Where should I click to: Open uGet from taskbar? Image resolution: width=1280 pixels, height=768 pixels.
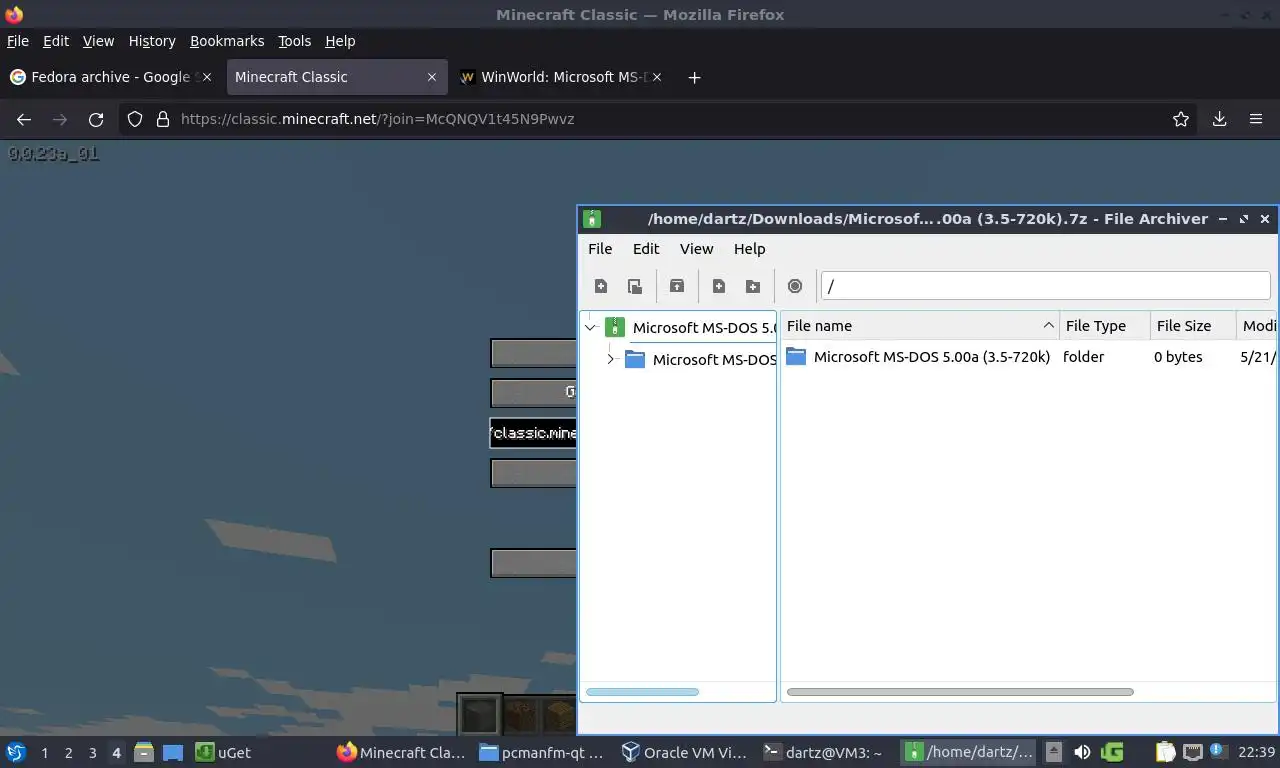click(224, 752)
